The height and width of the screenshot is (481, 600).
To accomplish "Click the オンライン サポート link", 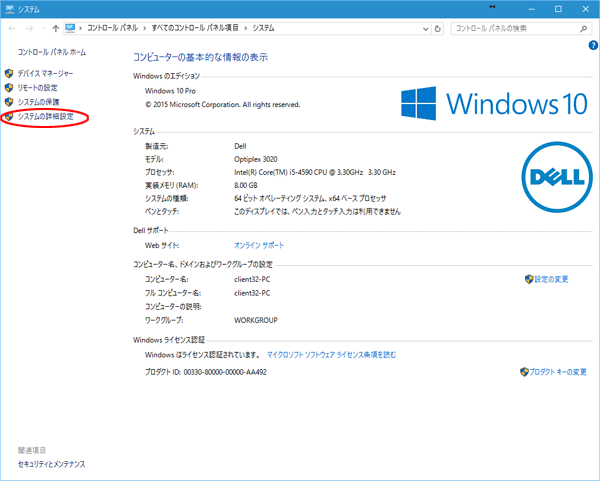I will point(259,245).
